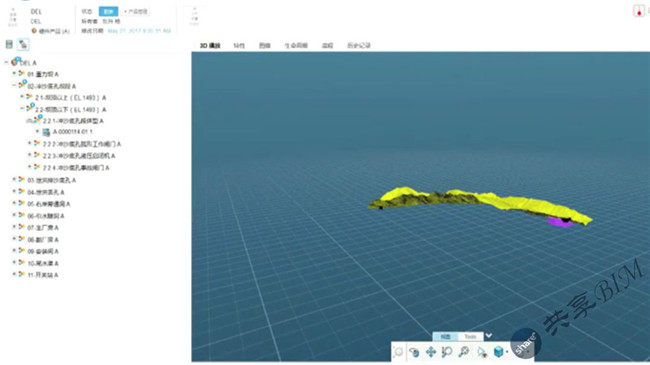Select tree row 07 label
Viewport: 650px width, 365px height.
pyautogui.click(x=43, y=228)
